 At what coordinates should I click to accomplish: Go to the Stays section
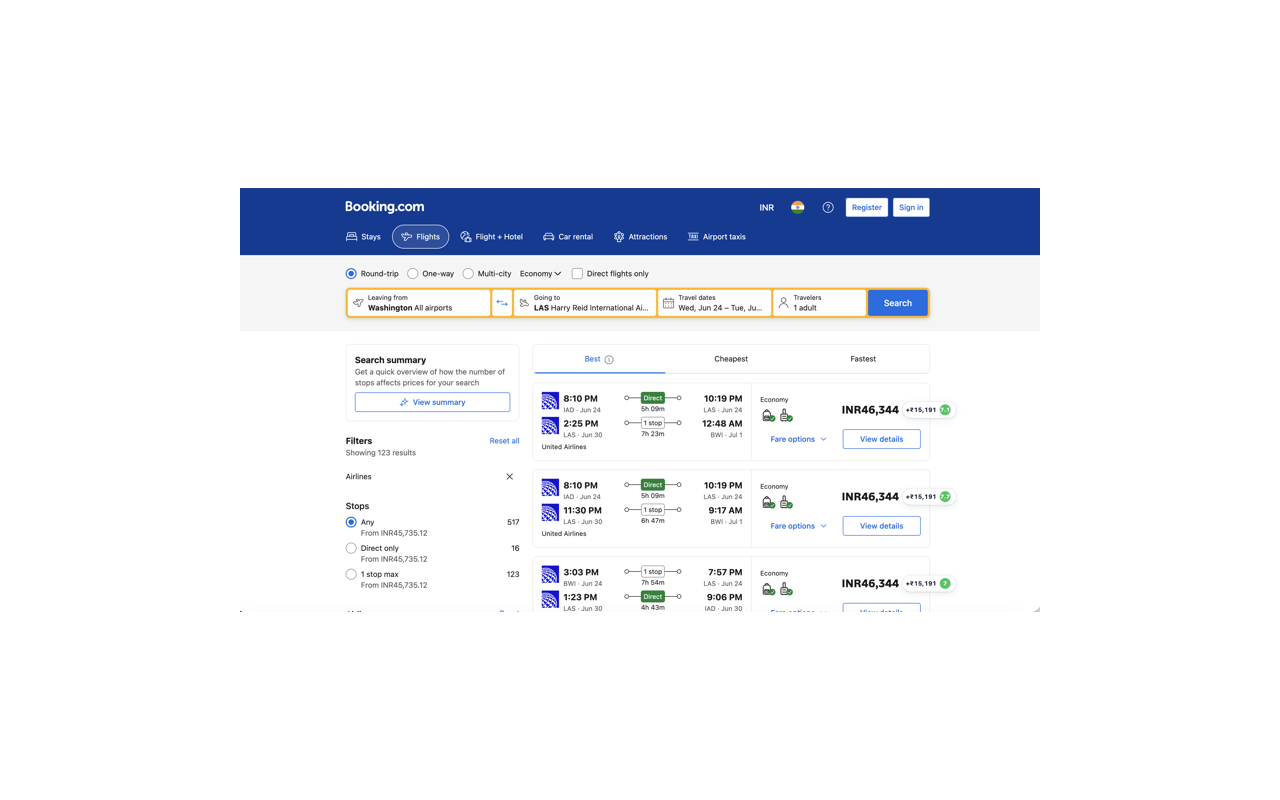click(363, 237)
